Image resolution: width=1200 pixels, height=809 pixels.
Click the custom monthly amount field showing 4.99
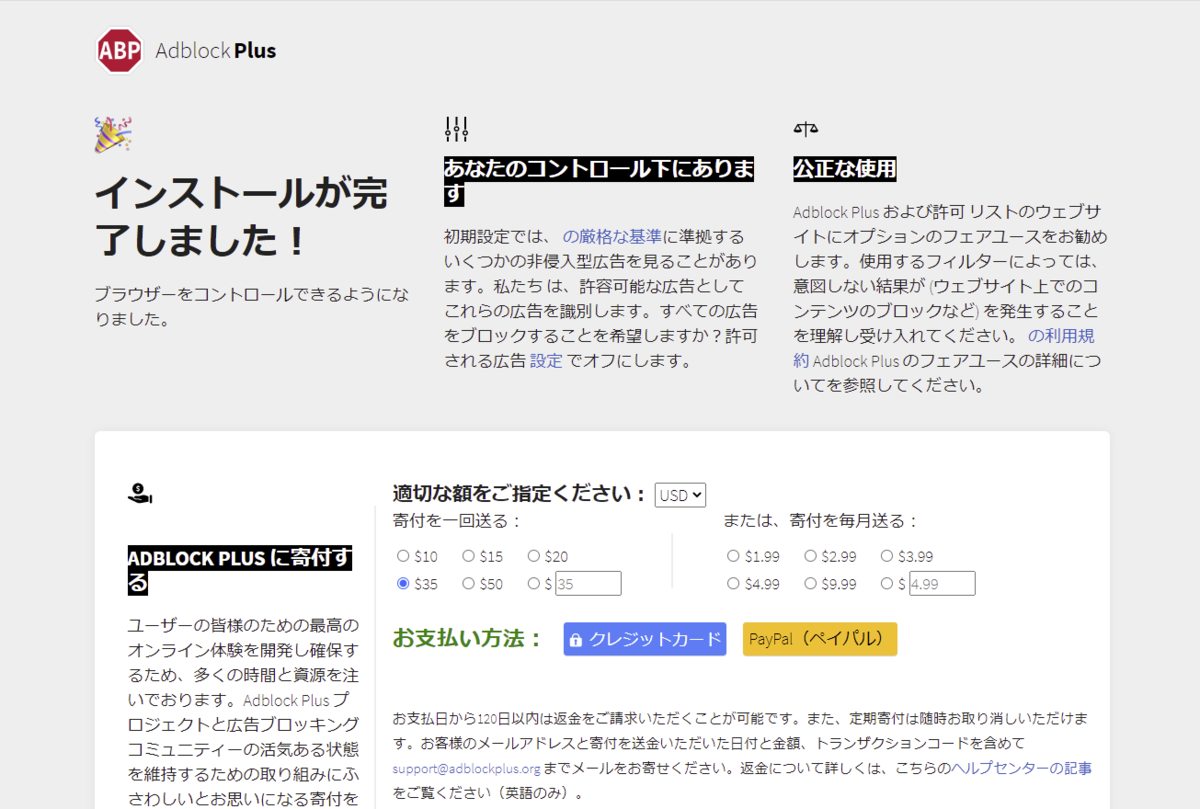pos(942,584)
